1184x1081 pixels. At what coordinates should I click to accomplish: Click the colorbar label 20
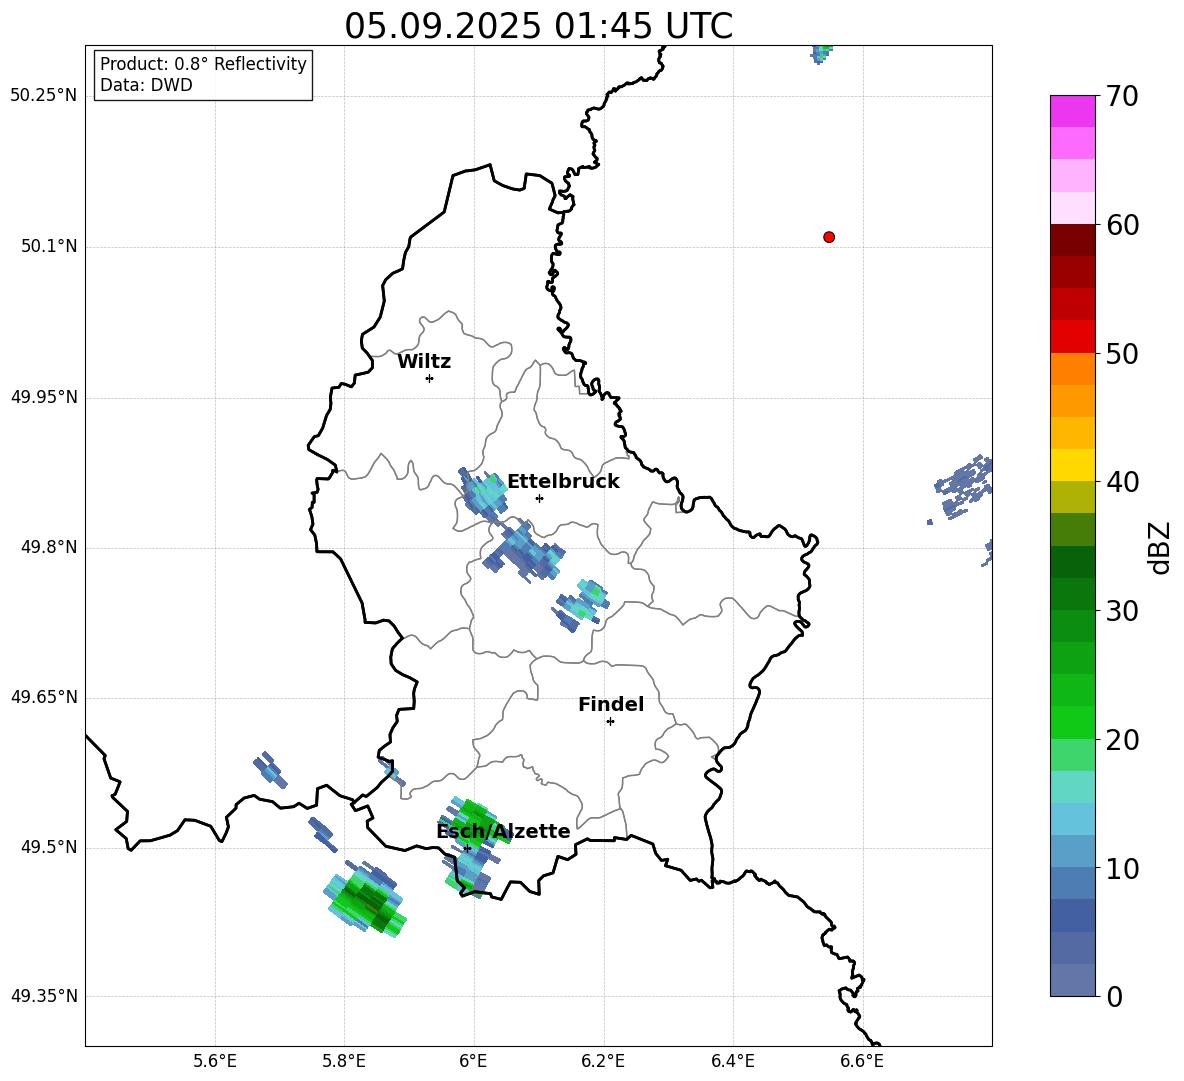[x=1123, y=740]
